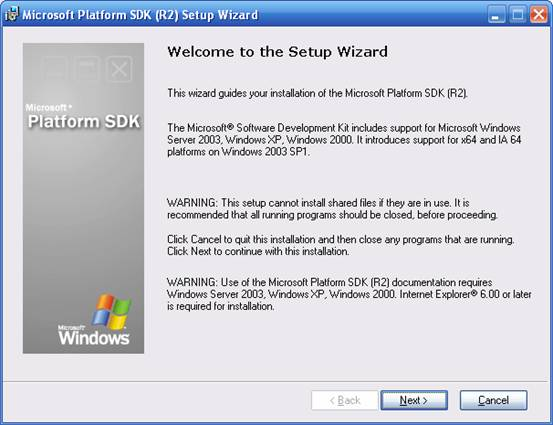Click the warning about shared files in use
This screenshot has width=553, height=425.
332,209
